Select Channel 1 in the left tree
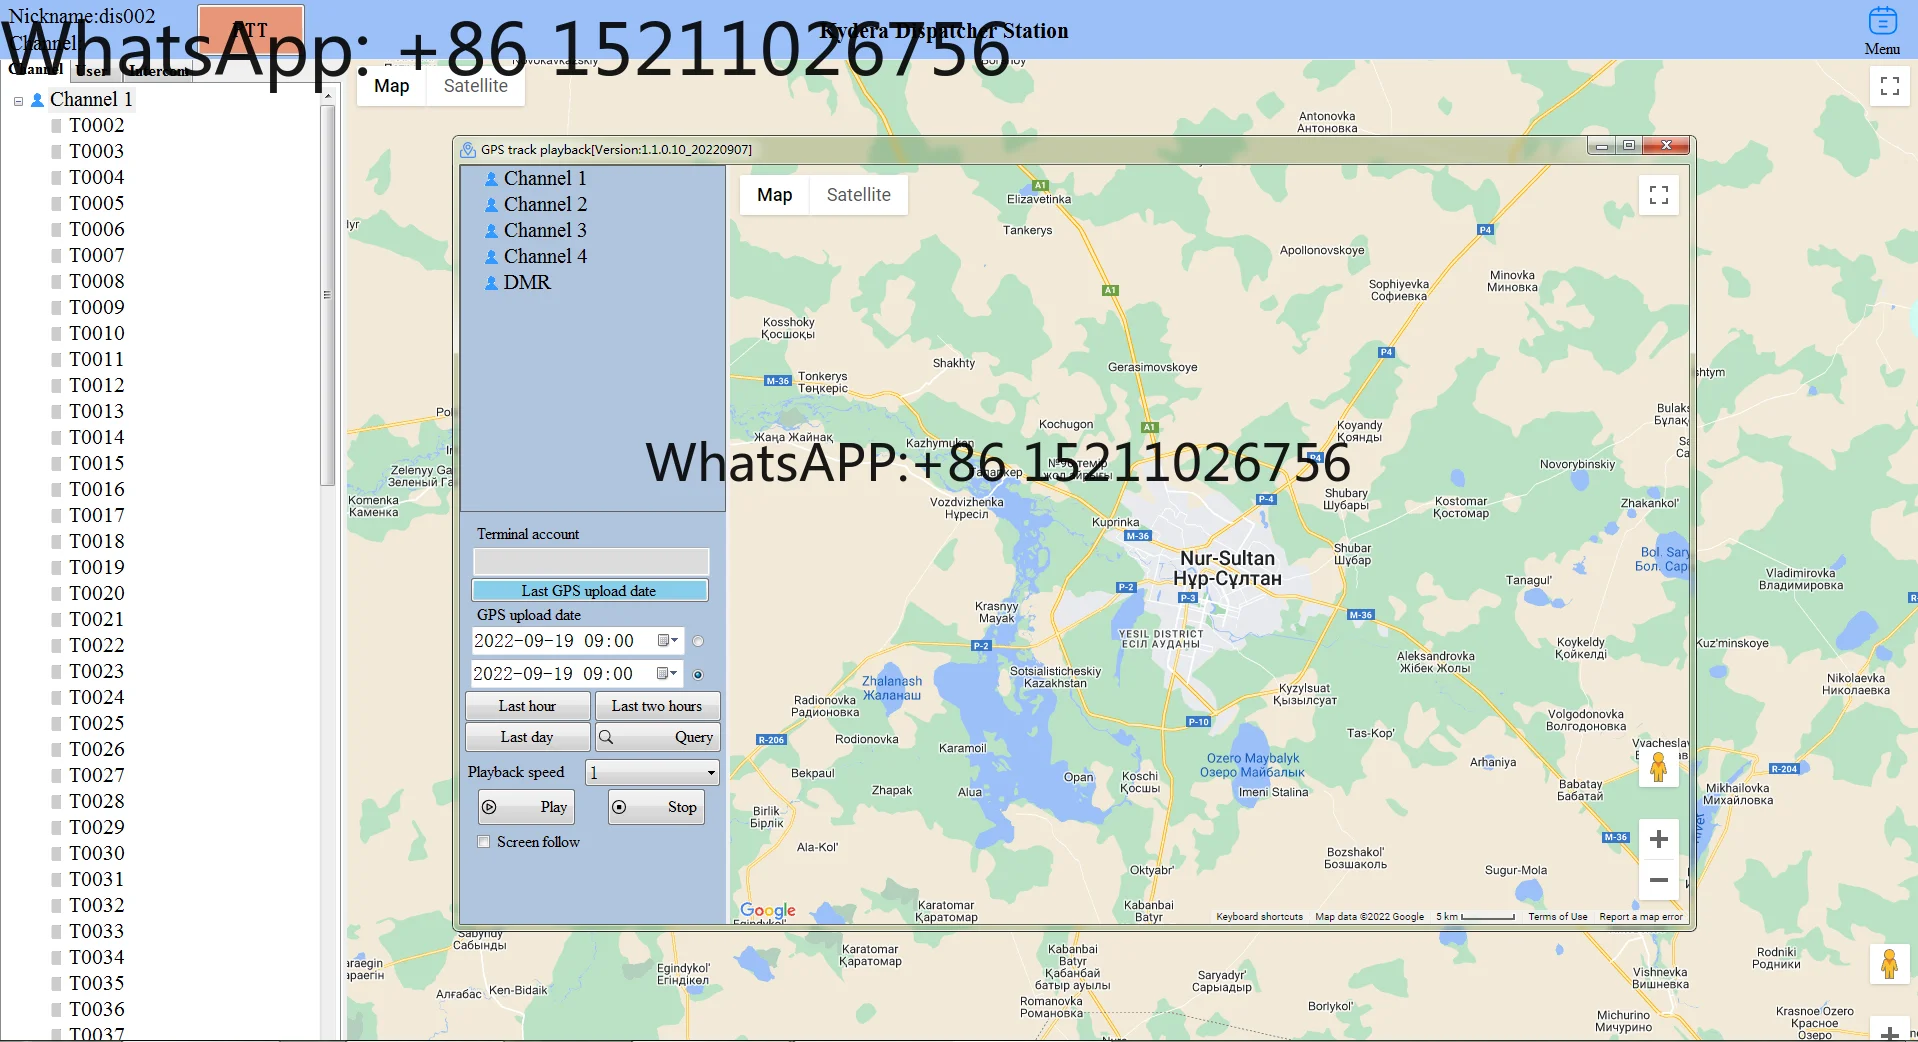The width and height of the screenshot is (1918, 1042). 91,100
